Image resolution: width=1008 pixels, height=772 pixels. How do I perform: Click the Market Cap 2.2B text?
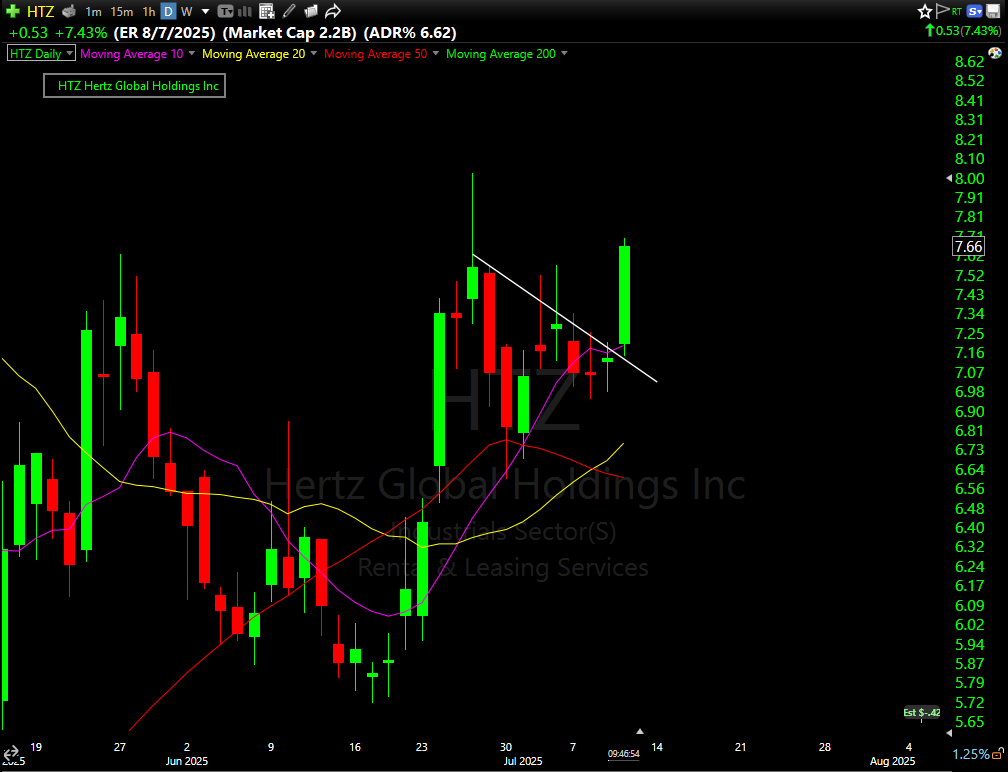click(289, 33)
